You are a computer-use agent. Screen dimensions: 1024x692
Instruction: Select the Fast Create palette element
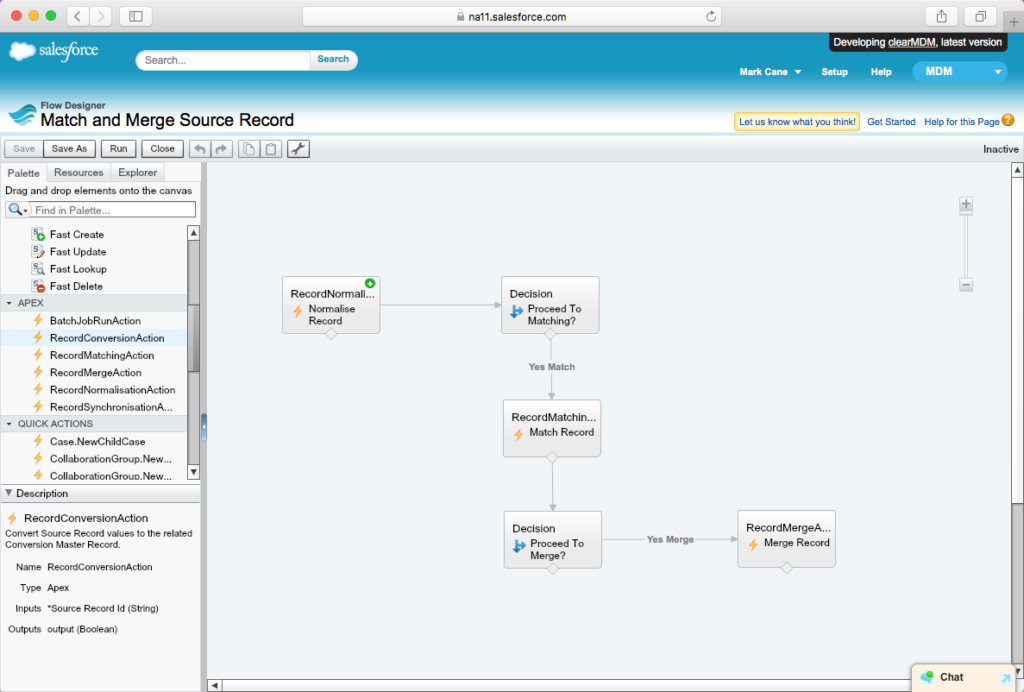coord(78,234)
